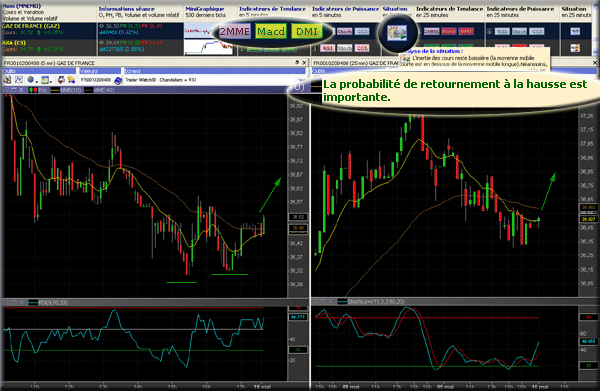
Task: Click the pin icon on the 5-minute panel
Action: tap(297, 62)
